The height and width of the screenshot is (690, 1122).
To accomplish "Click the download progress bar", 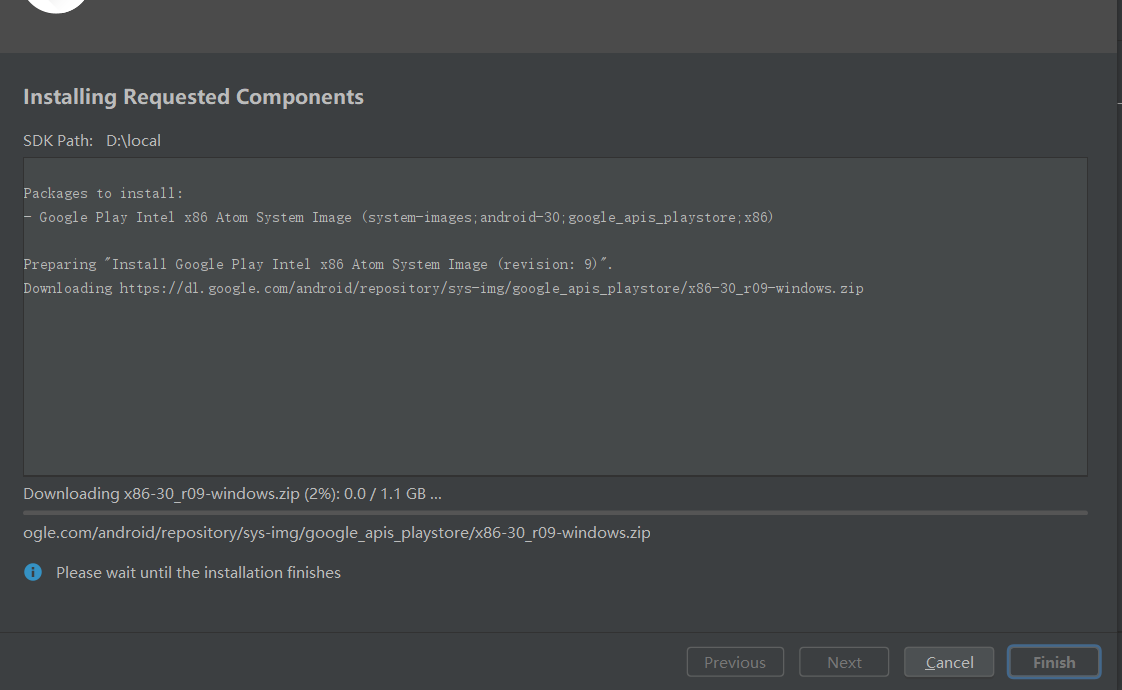I will pyautogui.click(x=555, y=513).
